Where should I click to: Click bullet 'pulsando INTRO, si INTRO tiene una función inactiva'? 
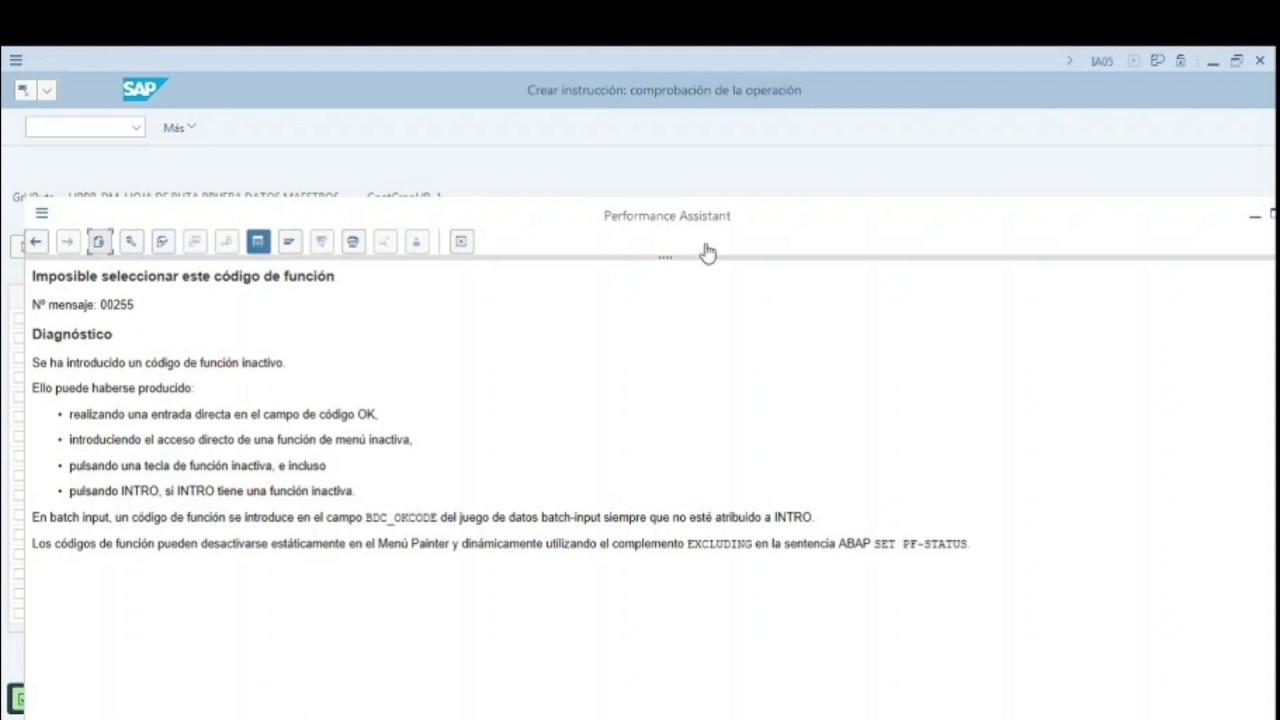point(212,491)
